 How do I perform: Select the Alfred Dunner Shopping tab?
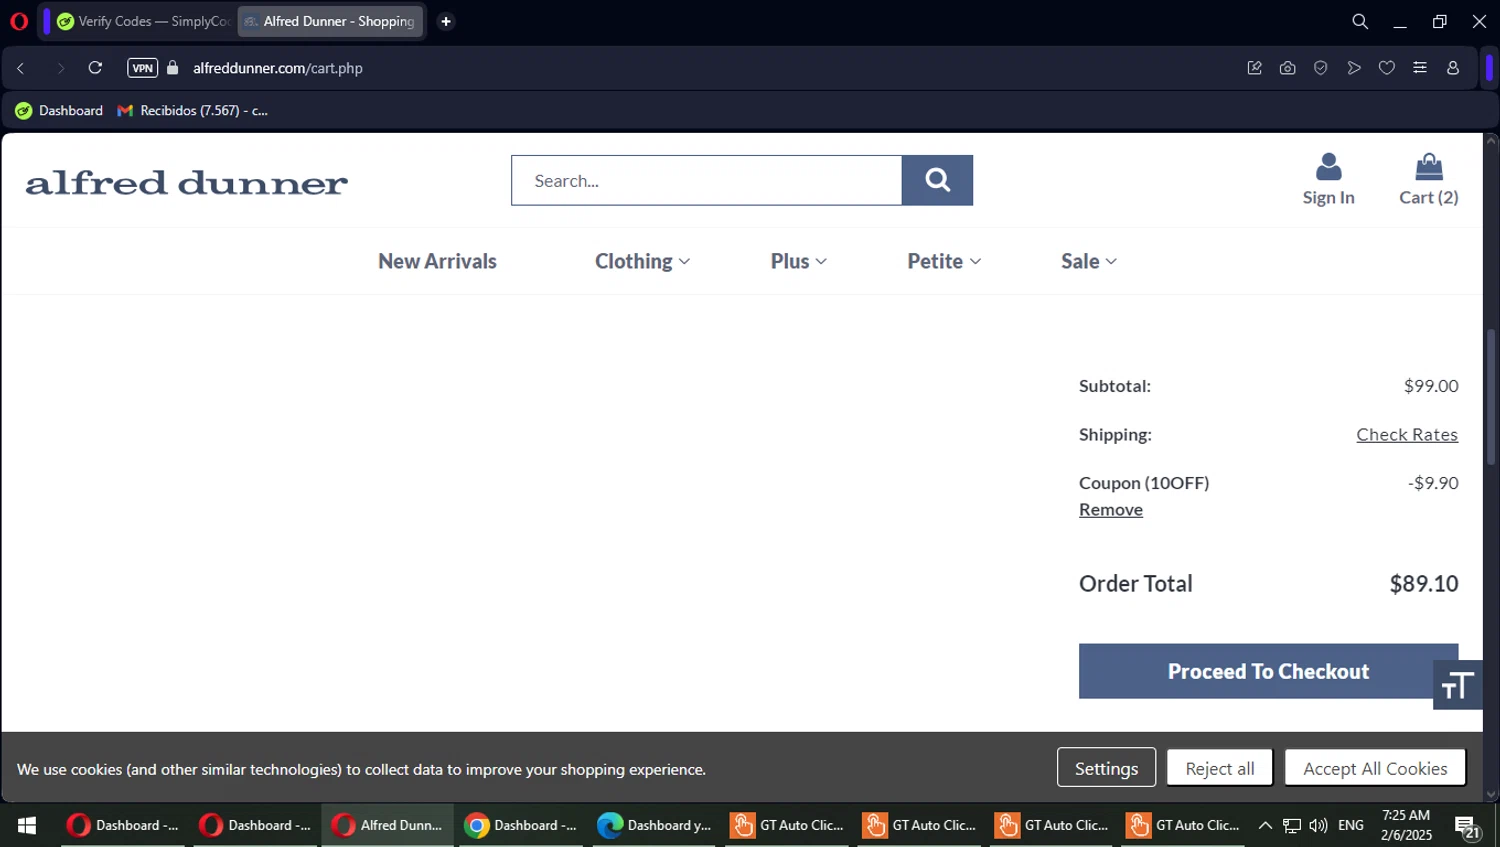click(x=330, y=21)
